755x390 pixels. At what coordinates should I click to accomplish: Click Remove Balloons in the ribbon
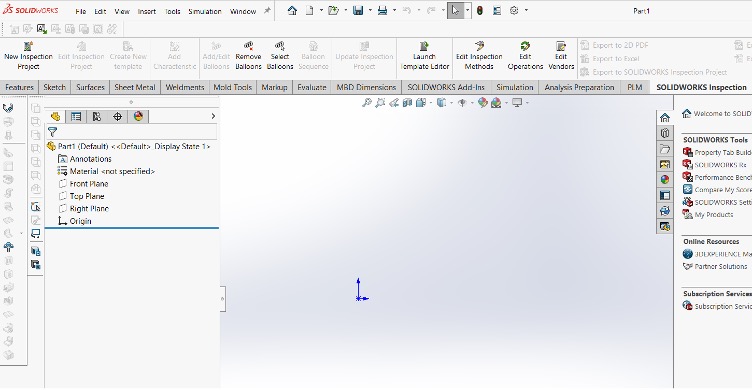pyautogui.click(x=248, y=56)
